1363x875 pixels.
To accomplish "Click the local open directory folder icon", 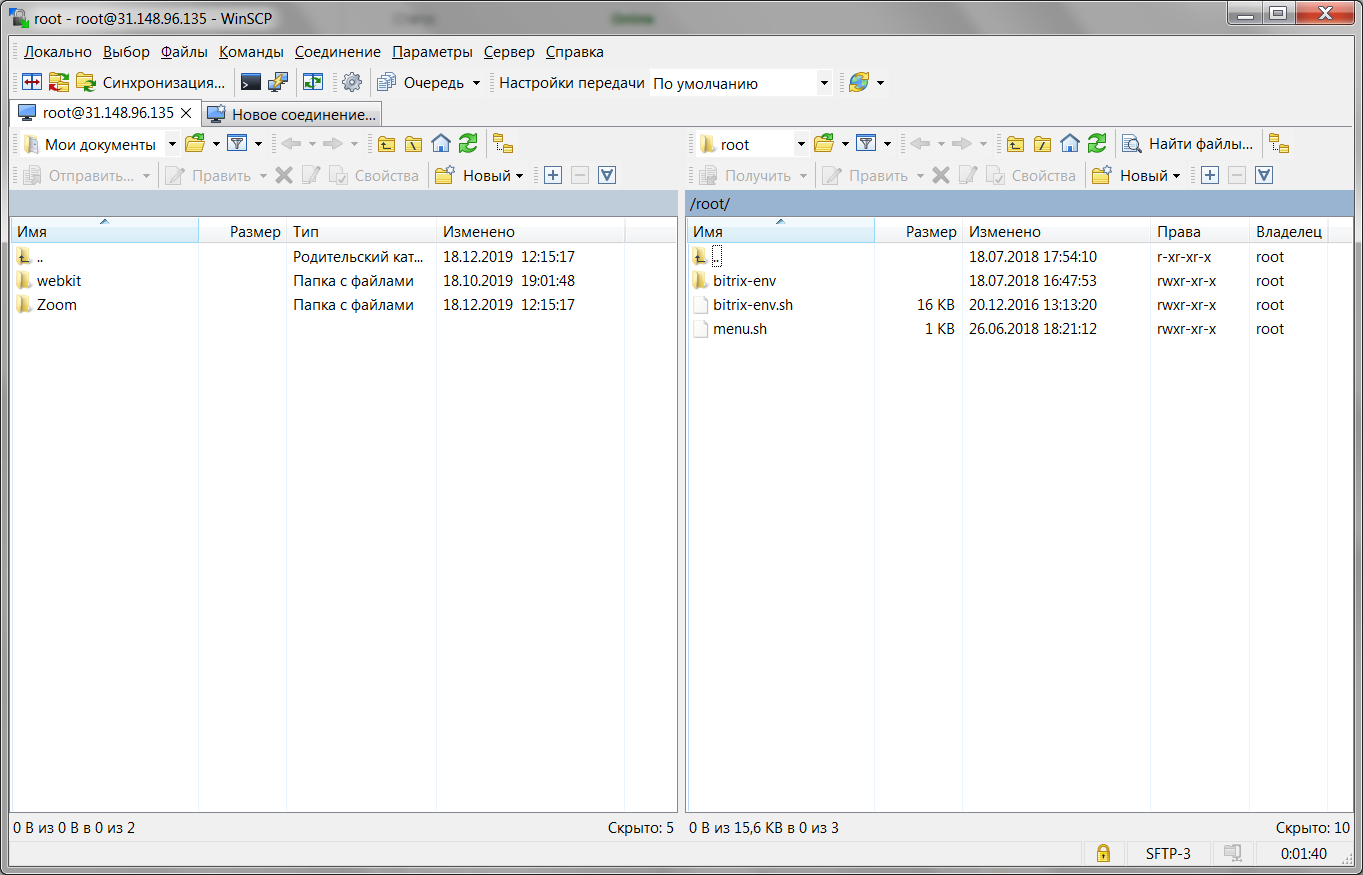I will pos(195,144).
